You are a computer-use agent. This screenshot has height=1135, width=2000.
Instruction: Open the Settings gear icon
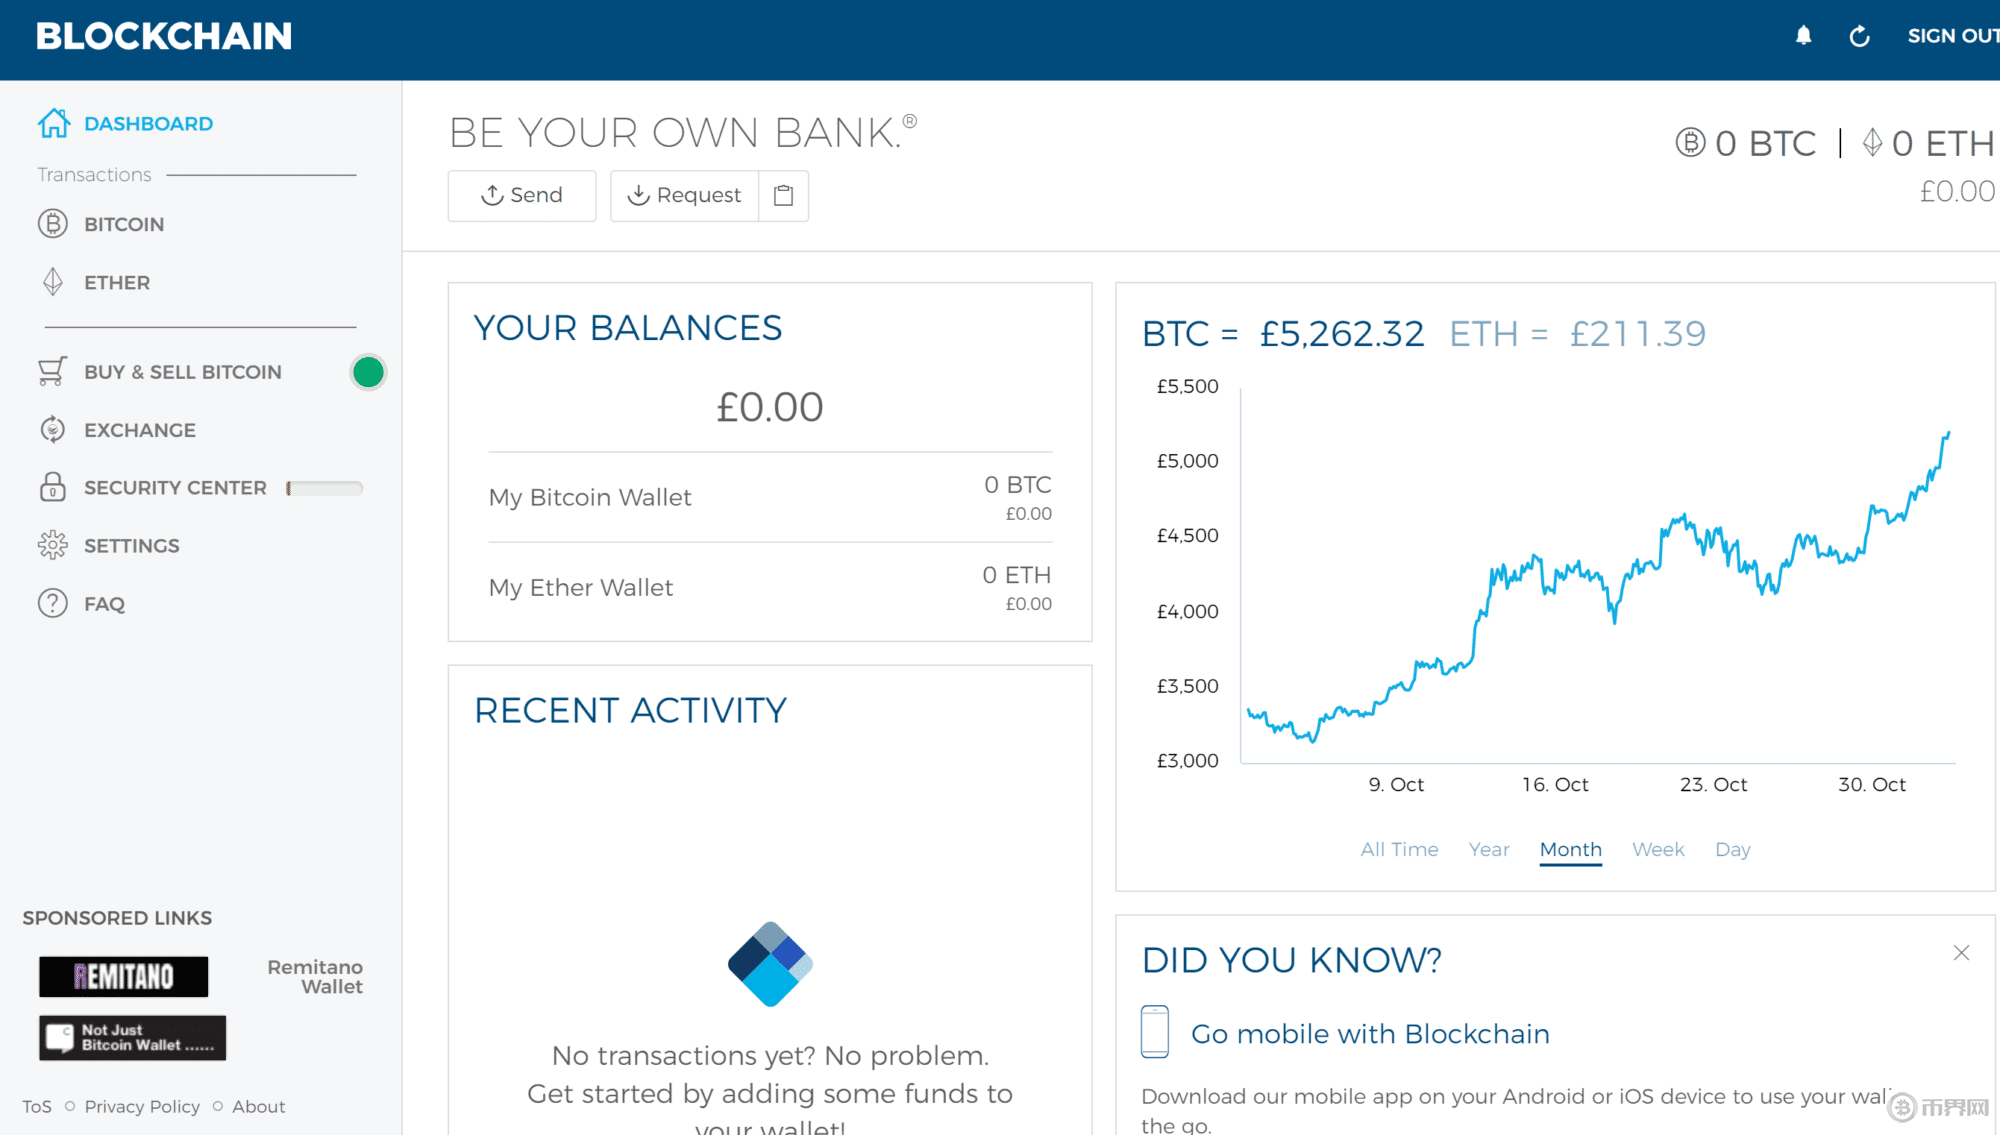[x=53, y=545]
